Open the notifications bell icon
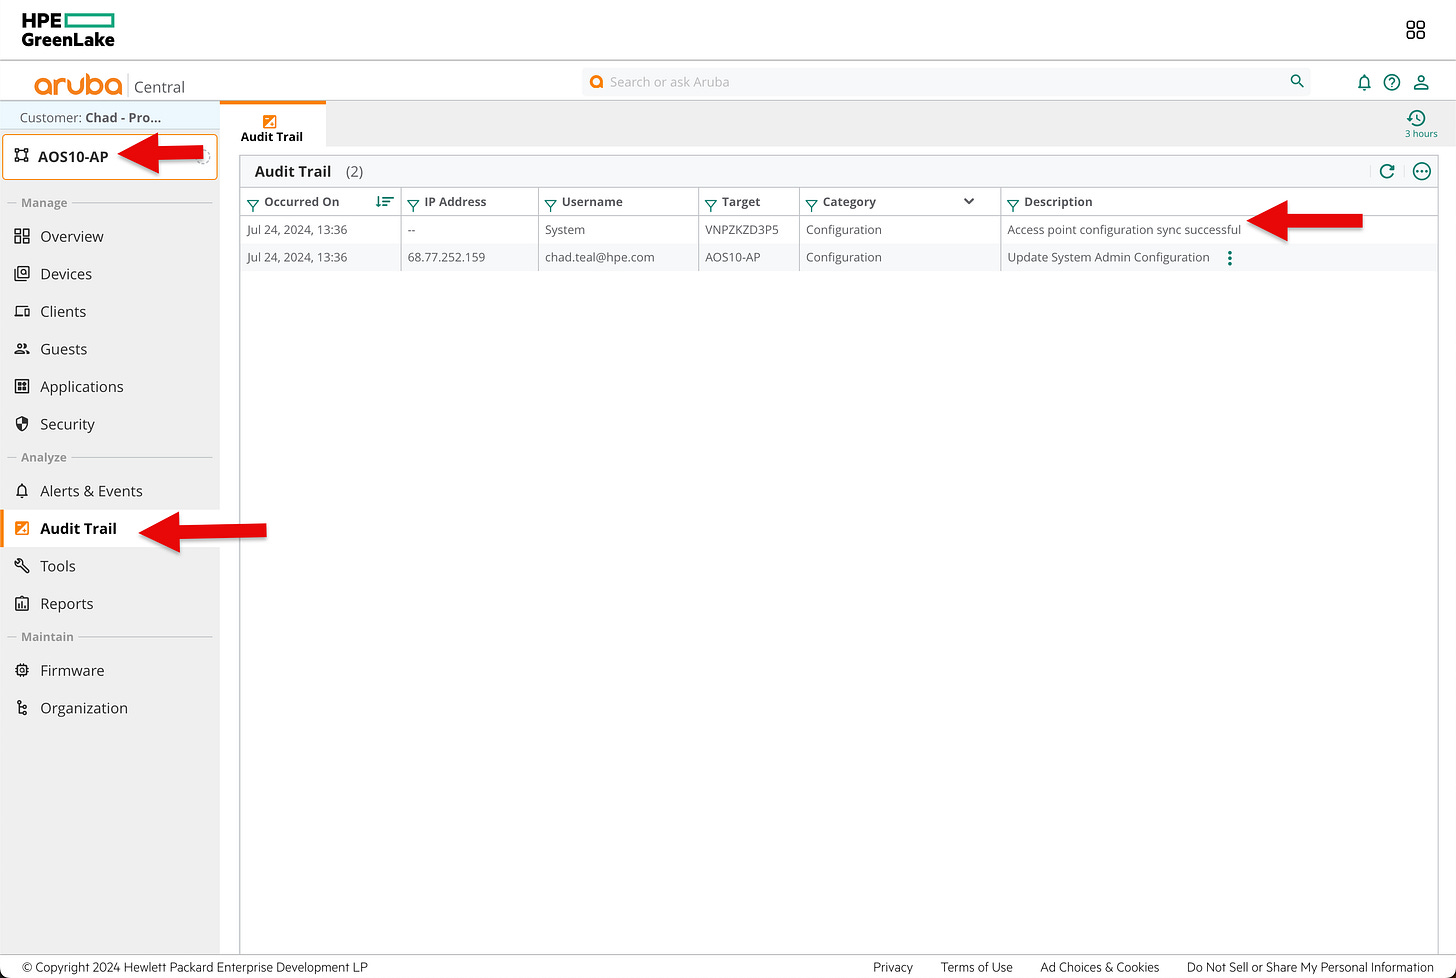 pos(1364,82)
